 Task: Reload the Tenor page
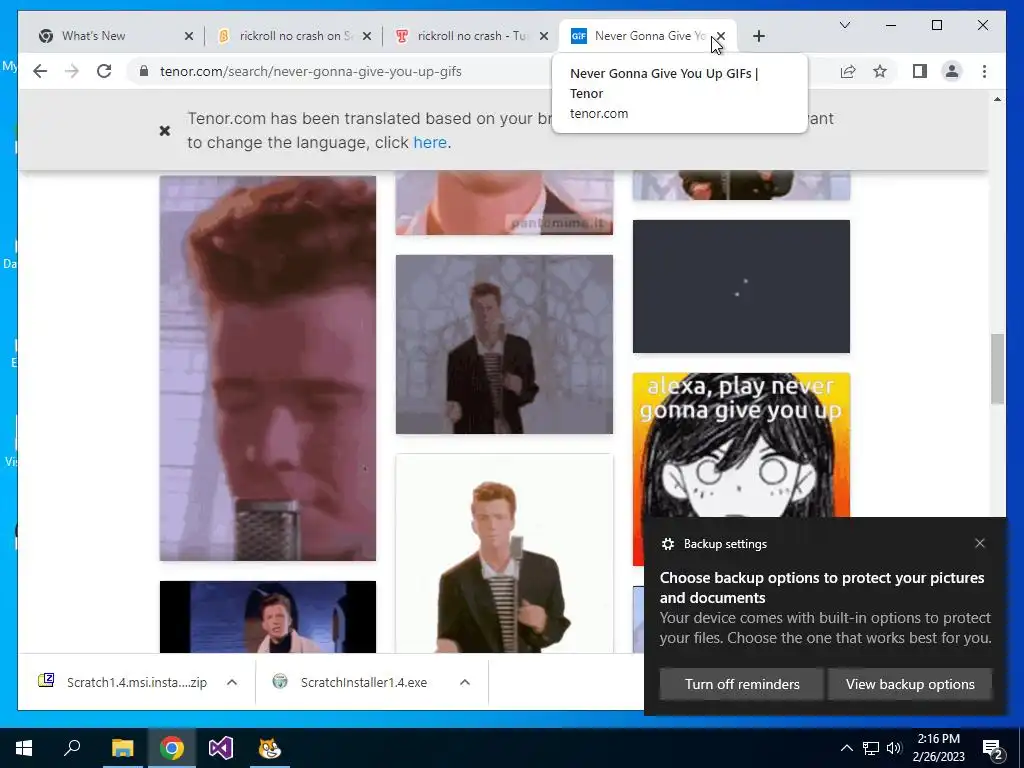click(x=104, y=71)
